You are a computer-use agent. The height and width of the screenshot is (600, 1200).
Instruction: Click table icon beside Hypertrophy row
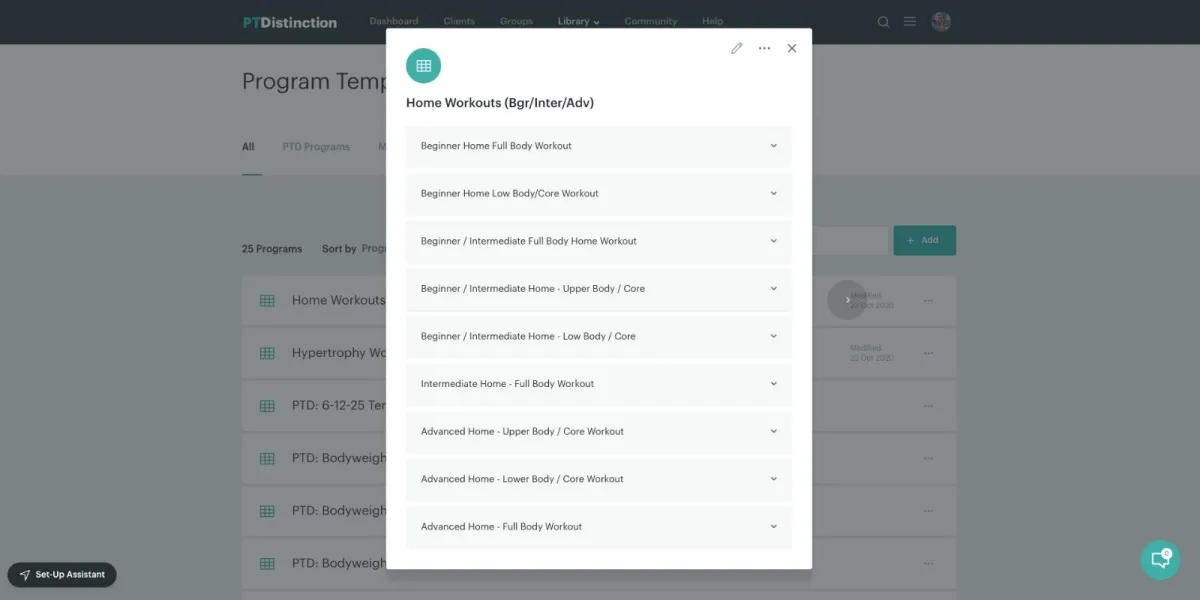(267, 353)
